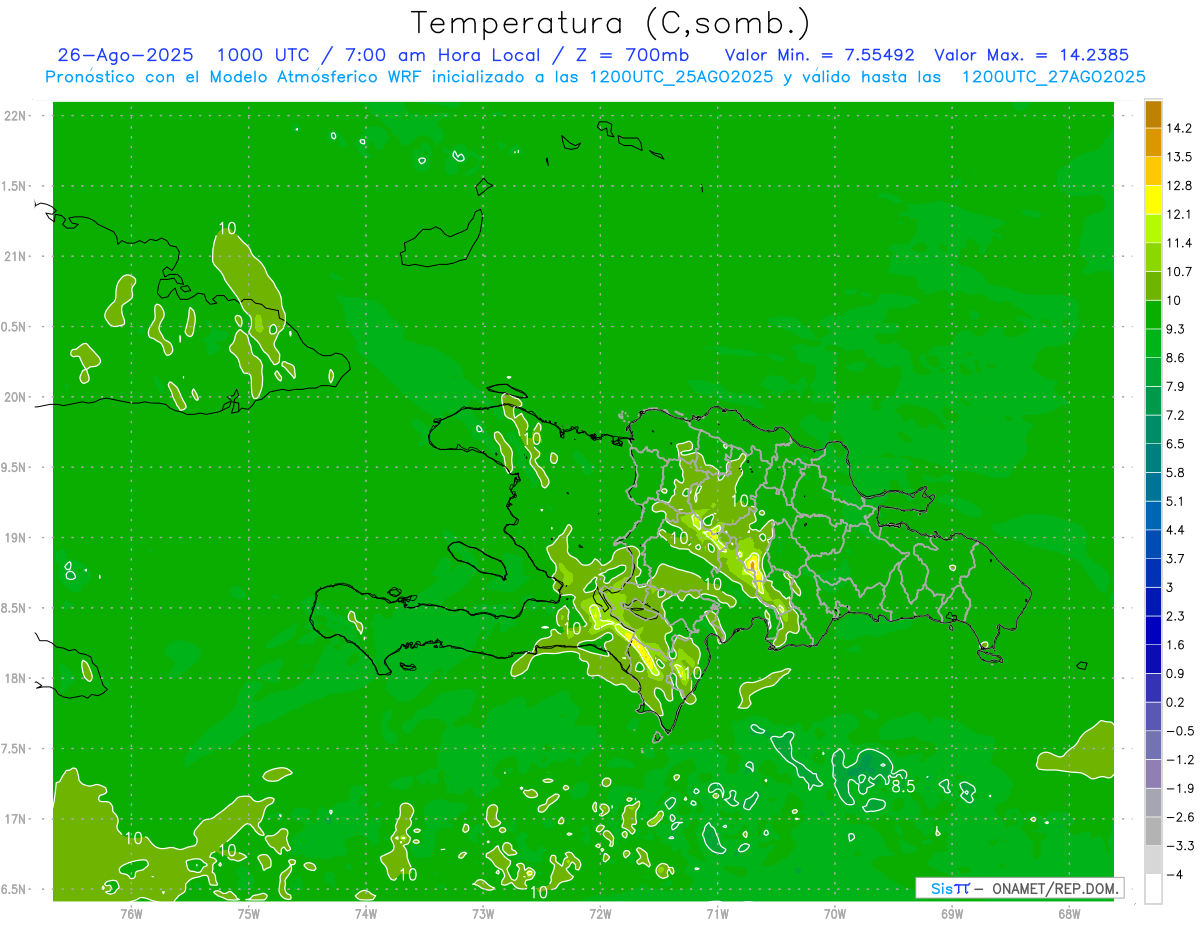Select the purple legend swatch between -1.9 and -1.2

point(1153,774)
